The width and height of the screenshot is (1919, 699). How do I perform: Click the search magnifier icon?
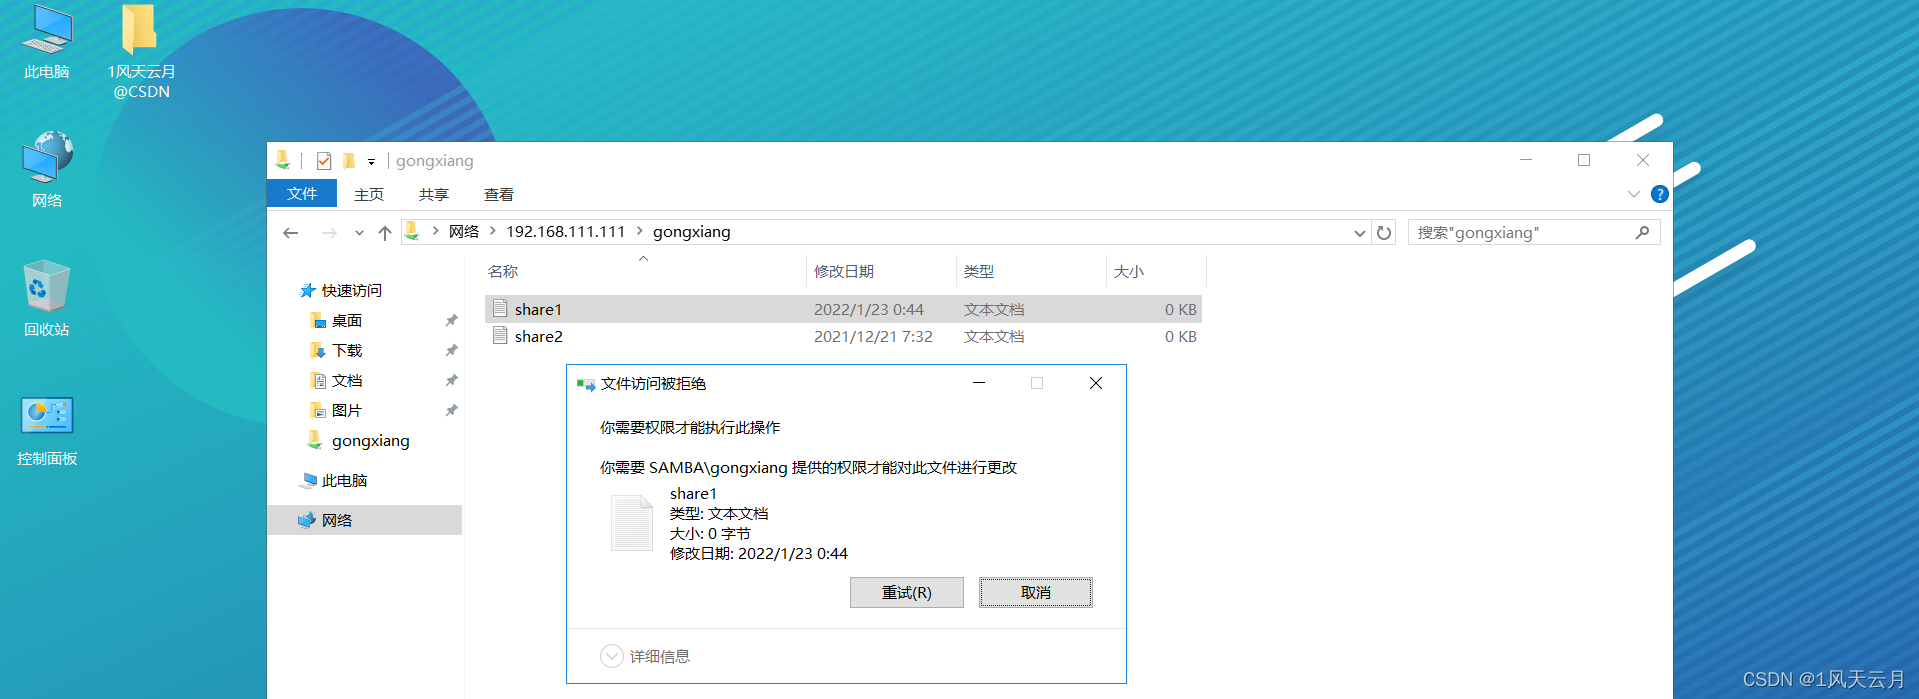tap(1642, 233)
